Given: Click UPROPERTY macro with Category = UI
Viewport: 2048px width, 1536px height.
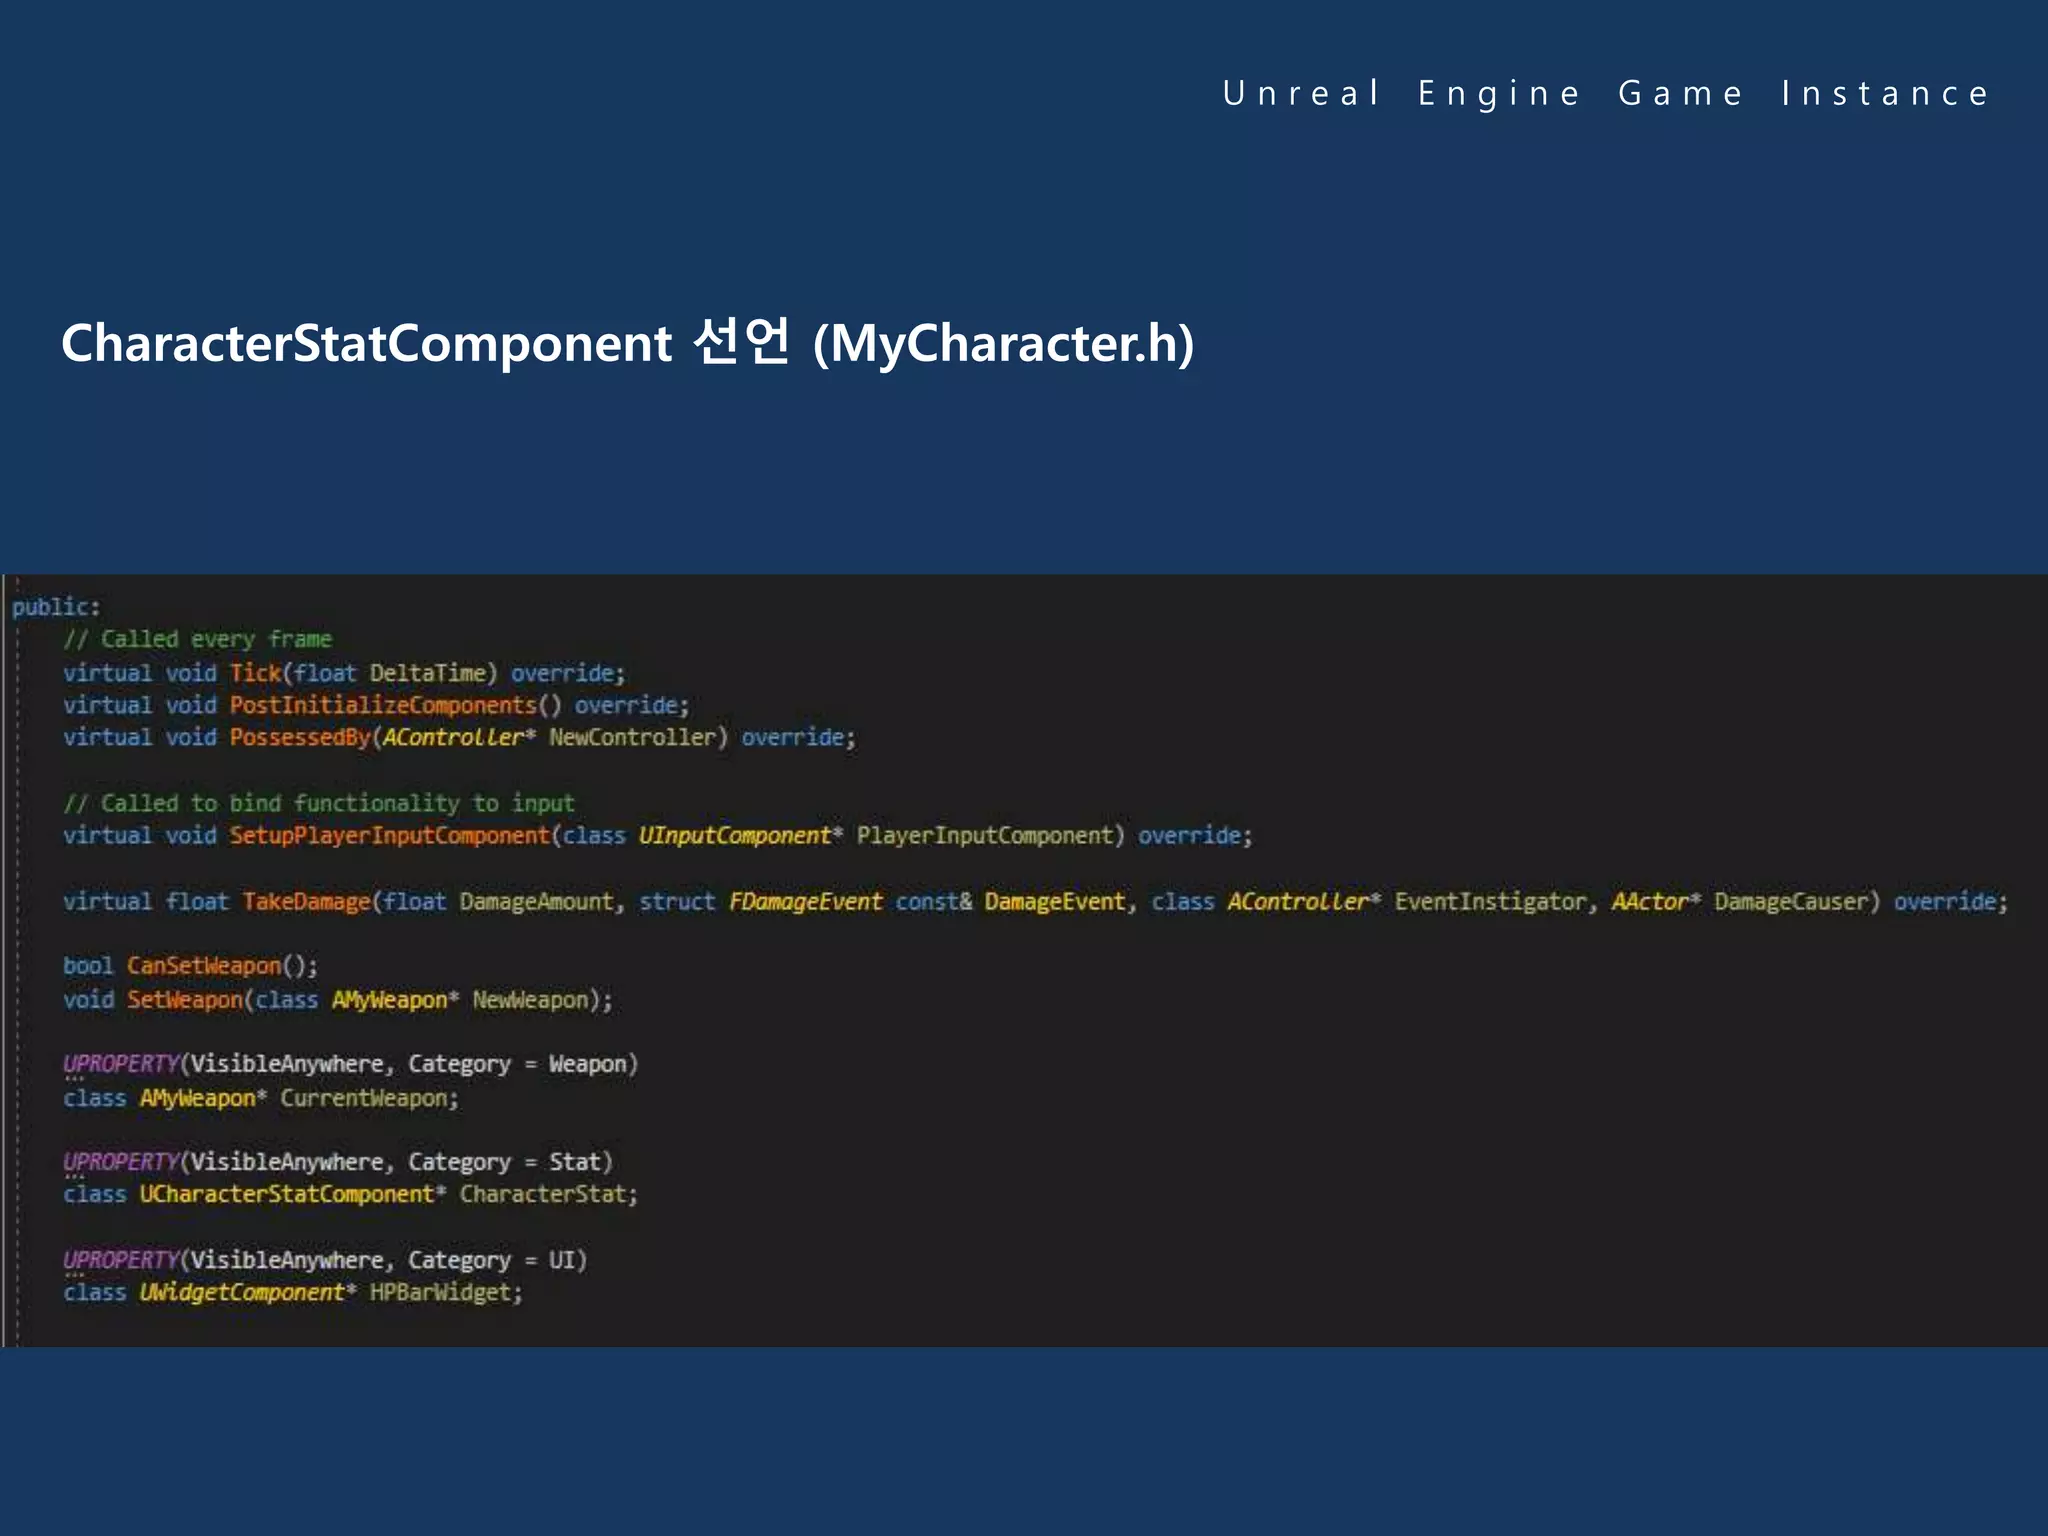Looking at the screenshot, I should click(325, 1259).
